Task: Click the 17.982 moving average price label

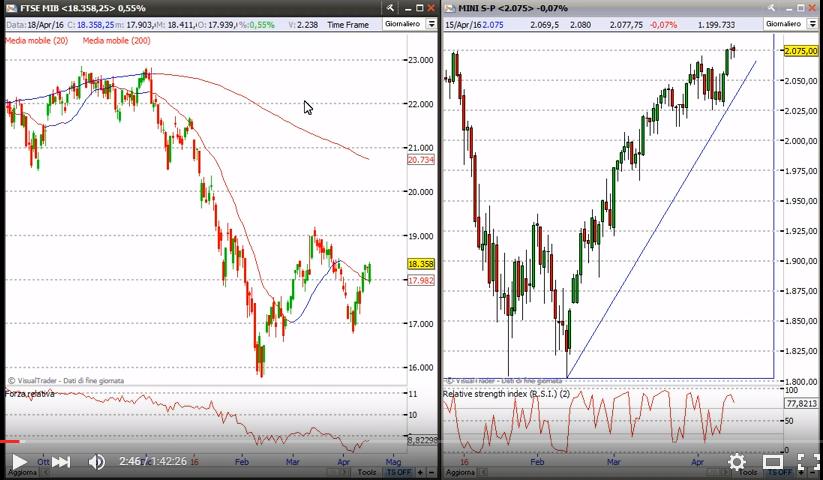Action: (x=421, y=281)
